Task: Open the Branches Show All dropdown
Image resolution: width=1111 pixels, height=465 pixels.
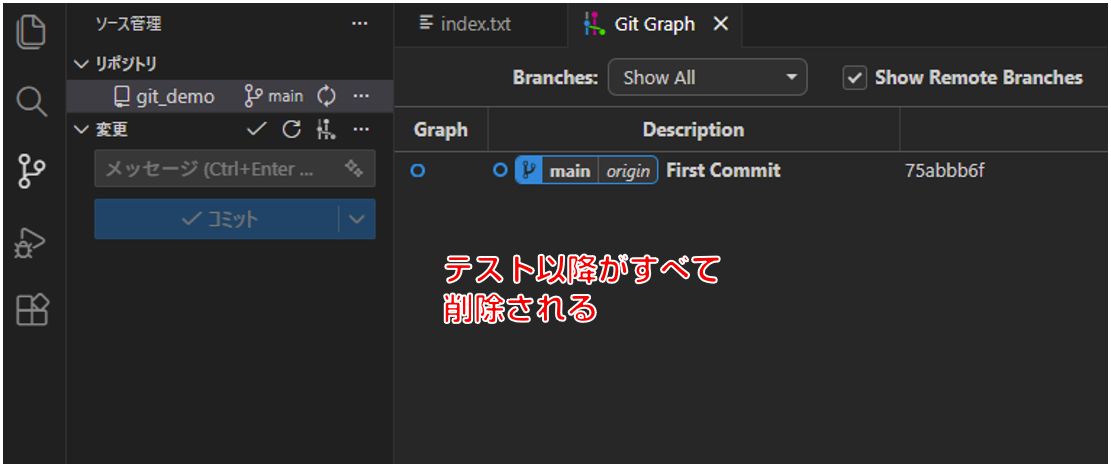Action: pyautogui.click(x=707, y=78)
